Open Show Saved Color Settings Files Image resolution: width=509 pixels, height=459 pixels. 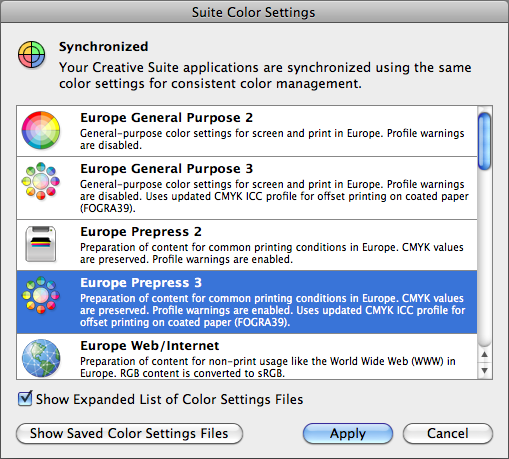click(x=129, y=433)
